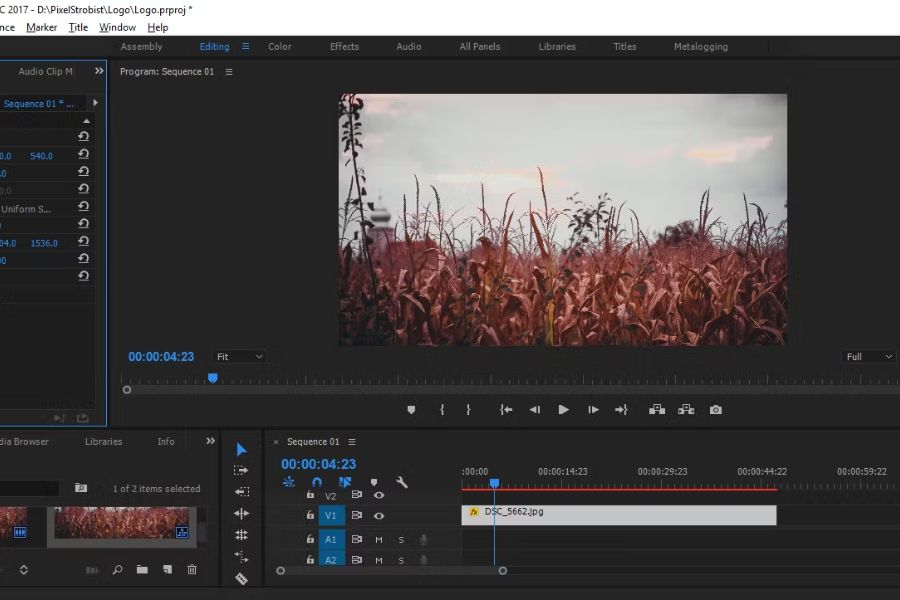This screenshot has height=600, width=900.
Task: Toggle timeline Snap magnet button
Action: click(317, 482)
